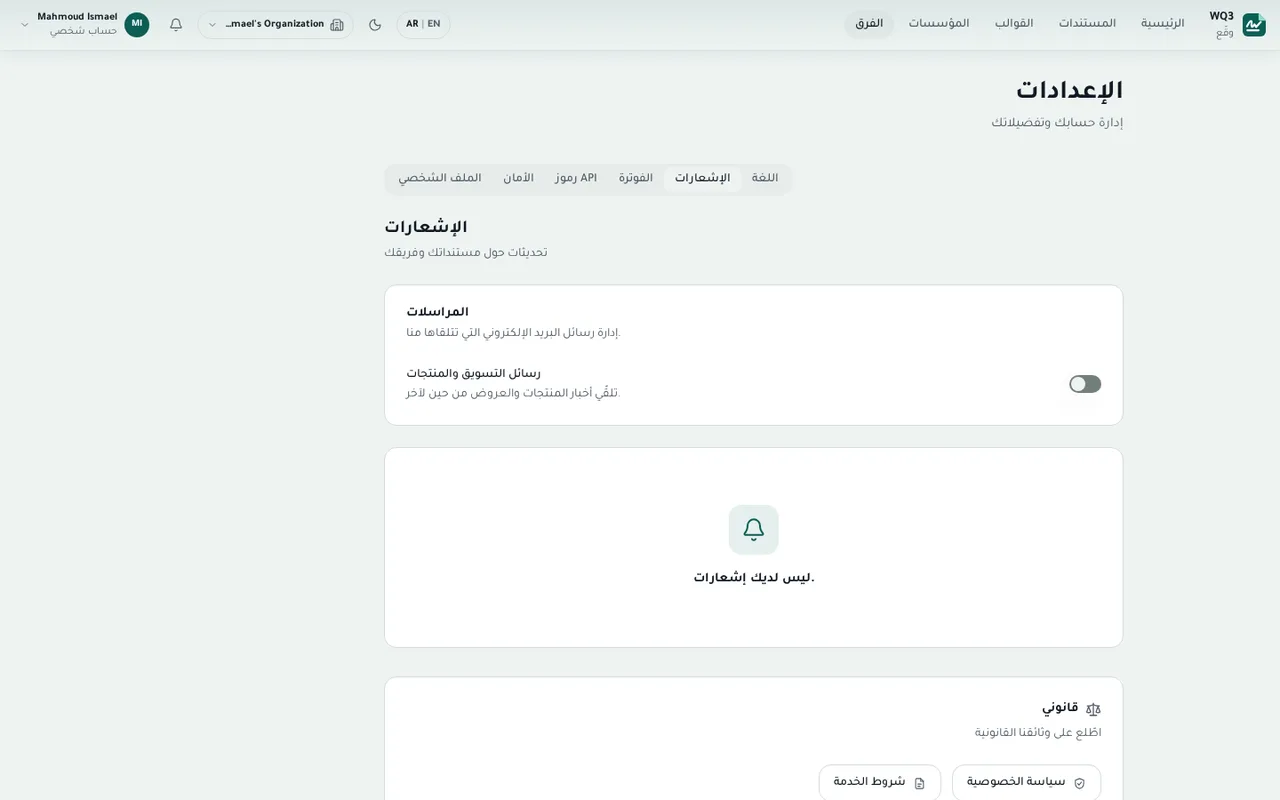Click the Mahmoud Ismael account name
The width and height of the screenshot is (1280, 800).
tap(77, 17)
